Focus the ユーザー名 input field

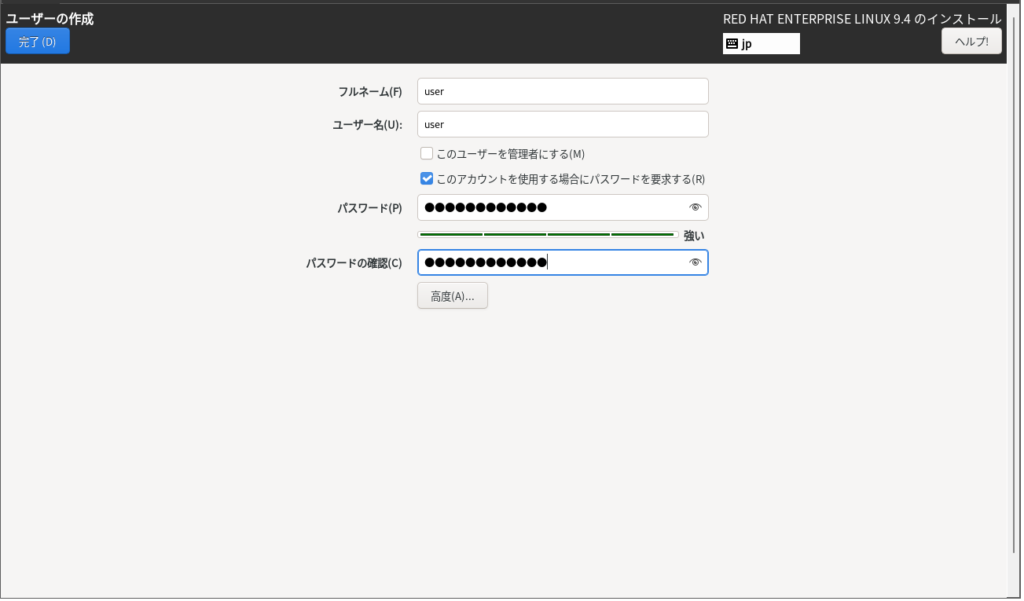562,125
